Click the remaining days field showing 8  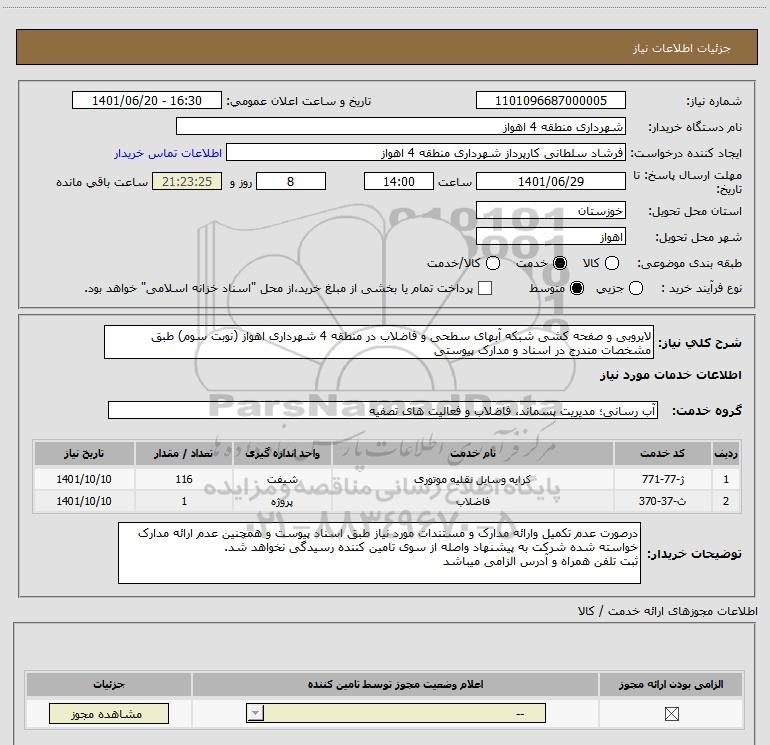tap(291, 181)
